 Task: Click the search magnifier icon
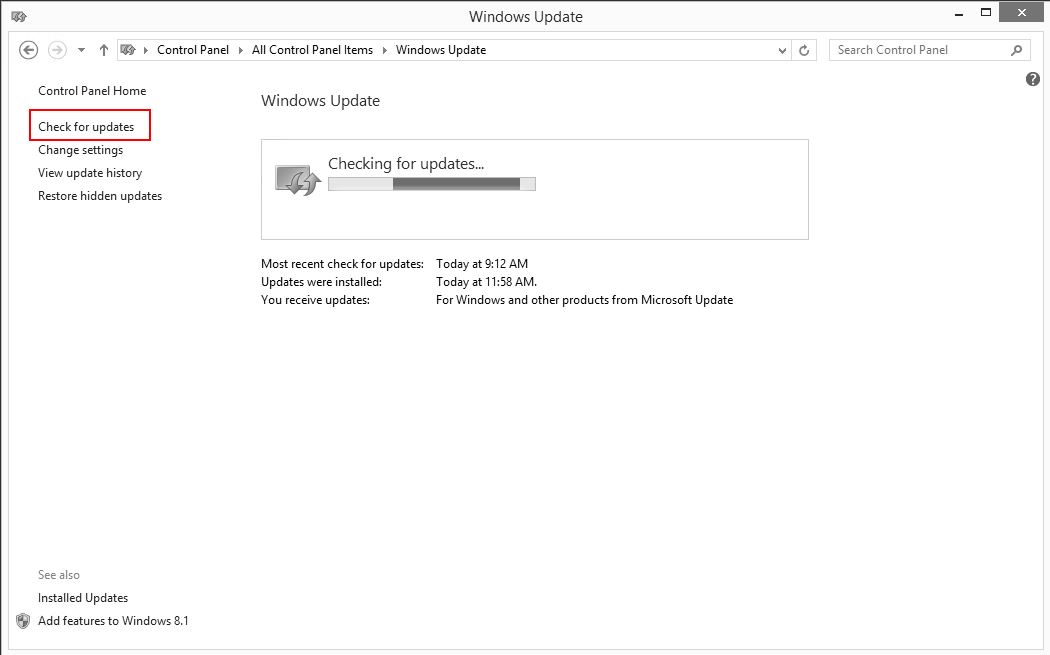pyautogui.click(x=1017, y=50)
